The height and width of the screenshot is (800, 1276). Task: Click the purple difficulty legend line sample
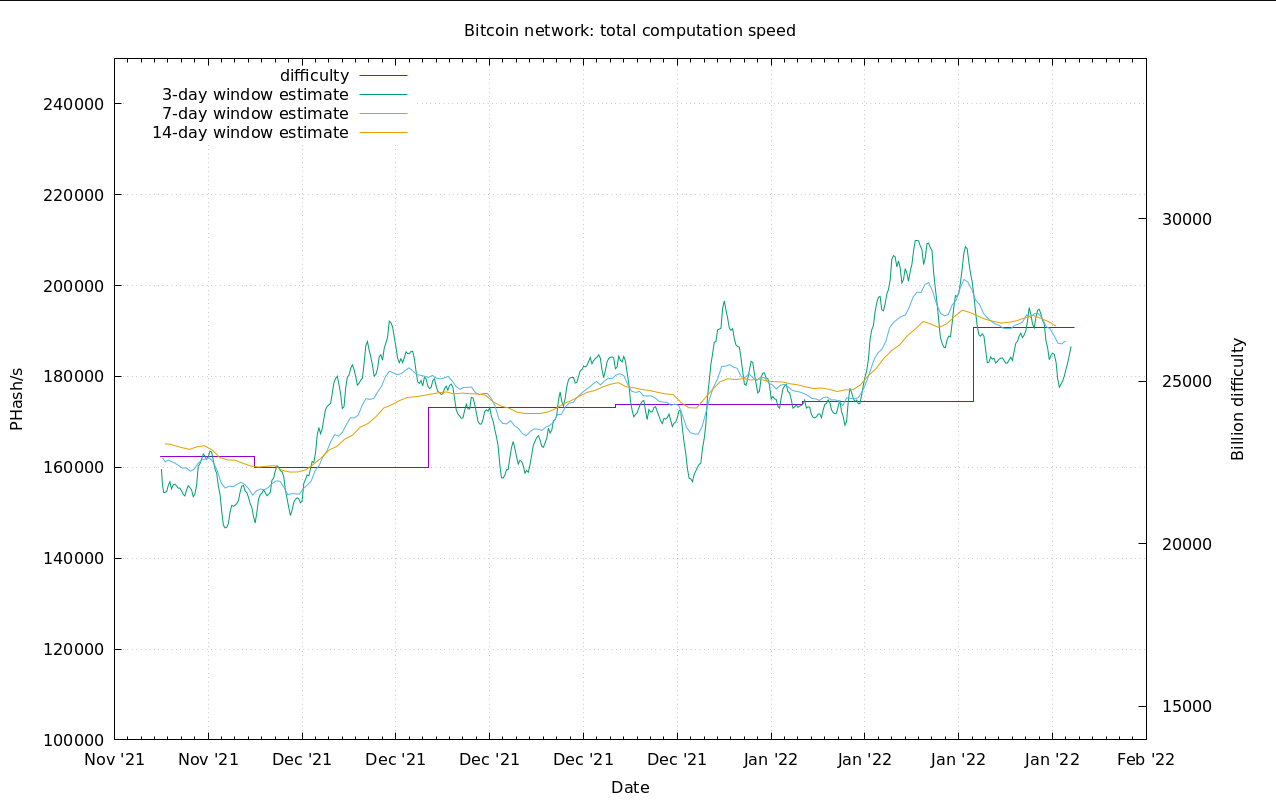[x=383, y=76]
